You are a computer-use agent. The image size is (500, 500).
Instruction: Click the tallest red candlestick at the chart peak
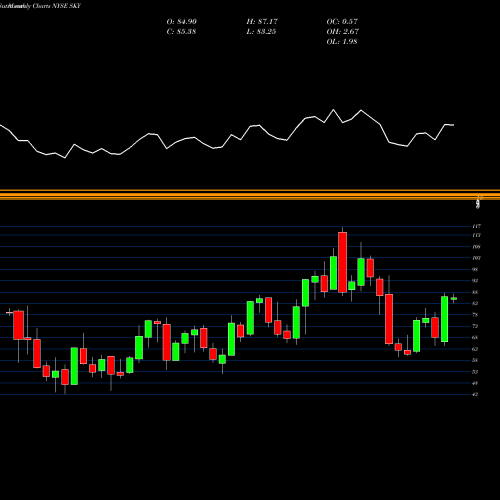pos(342,262)
